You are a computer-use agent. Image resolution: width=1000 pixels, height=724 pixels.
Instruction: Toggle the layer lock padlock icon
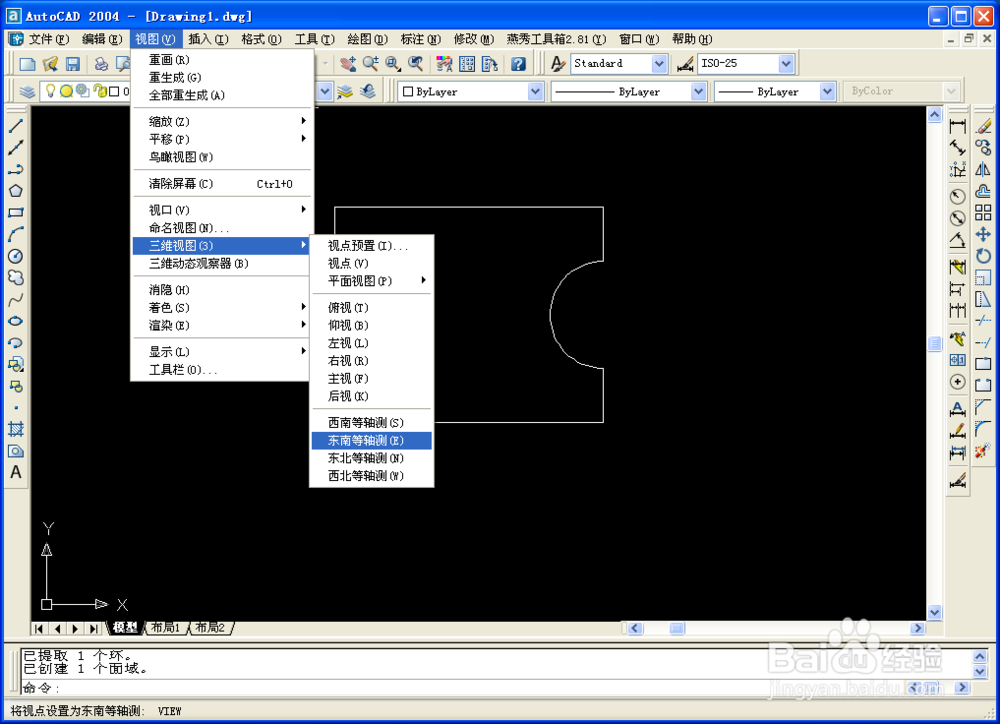click(x=99, y=91)
